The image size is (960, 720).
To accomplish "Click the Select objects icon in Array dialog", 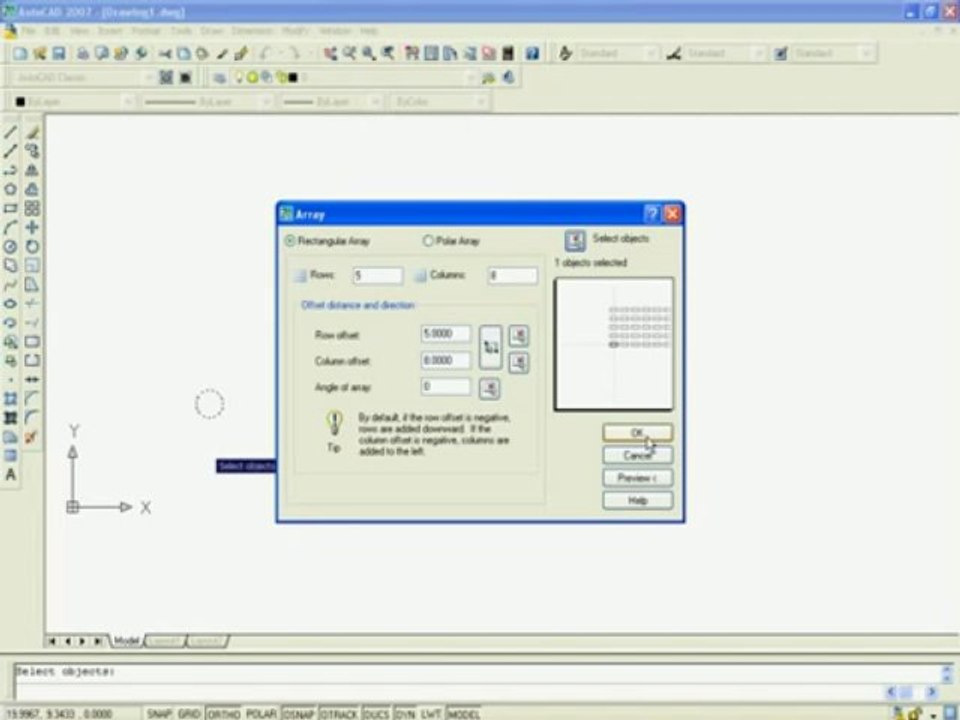I will tap(575, 241).
